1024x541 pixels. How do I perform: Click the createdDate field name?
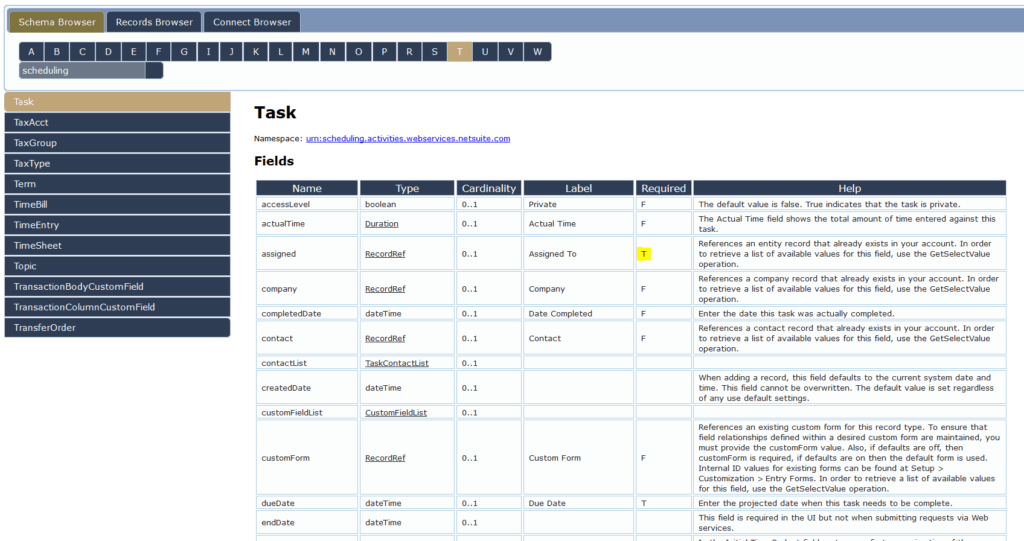(x=286, y=388)
